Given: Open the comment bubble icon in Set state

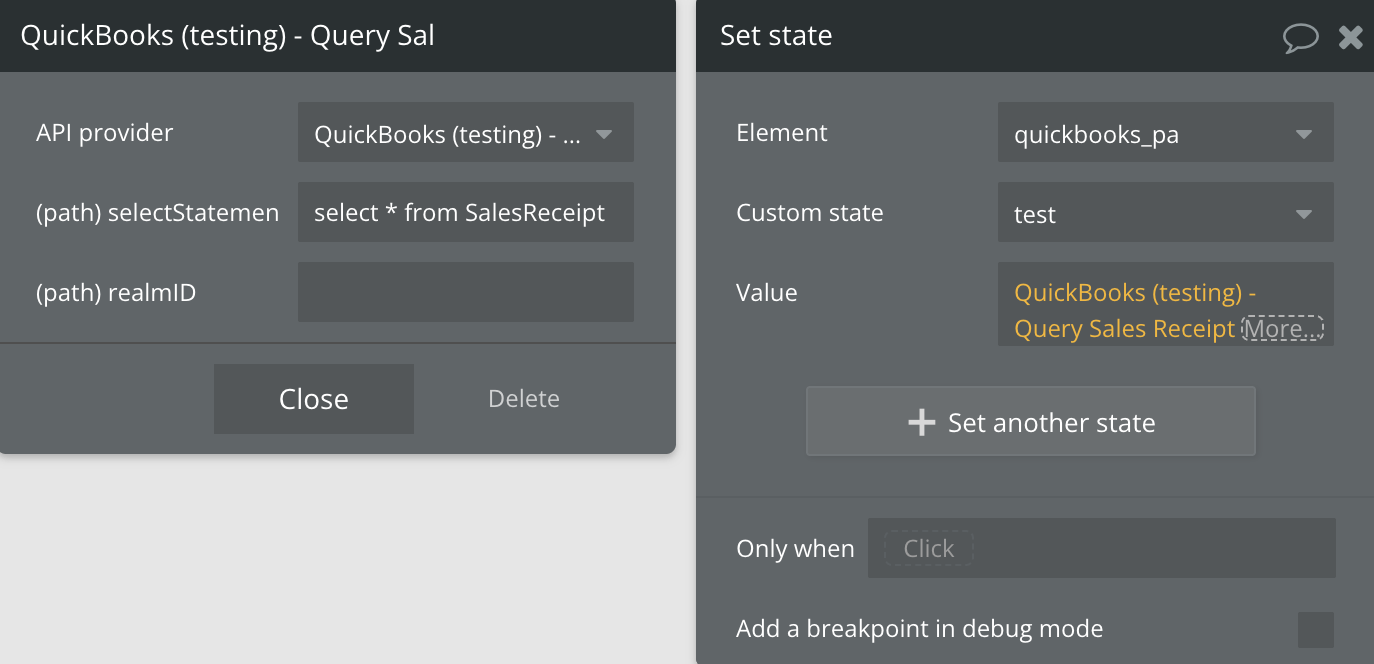Looking at the screenshot, I should coord(1300,38).
